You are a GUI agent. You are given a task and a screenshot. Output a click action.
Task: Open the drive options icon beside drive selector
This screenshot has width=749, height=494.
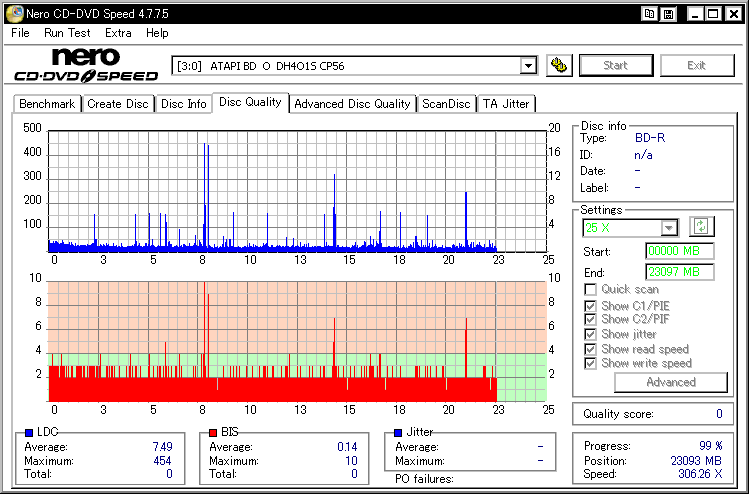pyautogui.click(x=559, y=65)
